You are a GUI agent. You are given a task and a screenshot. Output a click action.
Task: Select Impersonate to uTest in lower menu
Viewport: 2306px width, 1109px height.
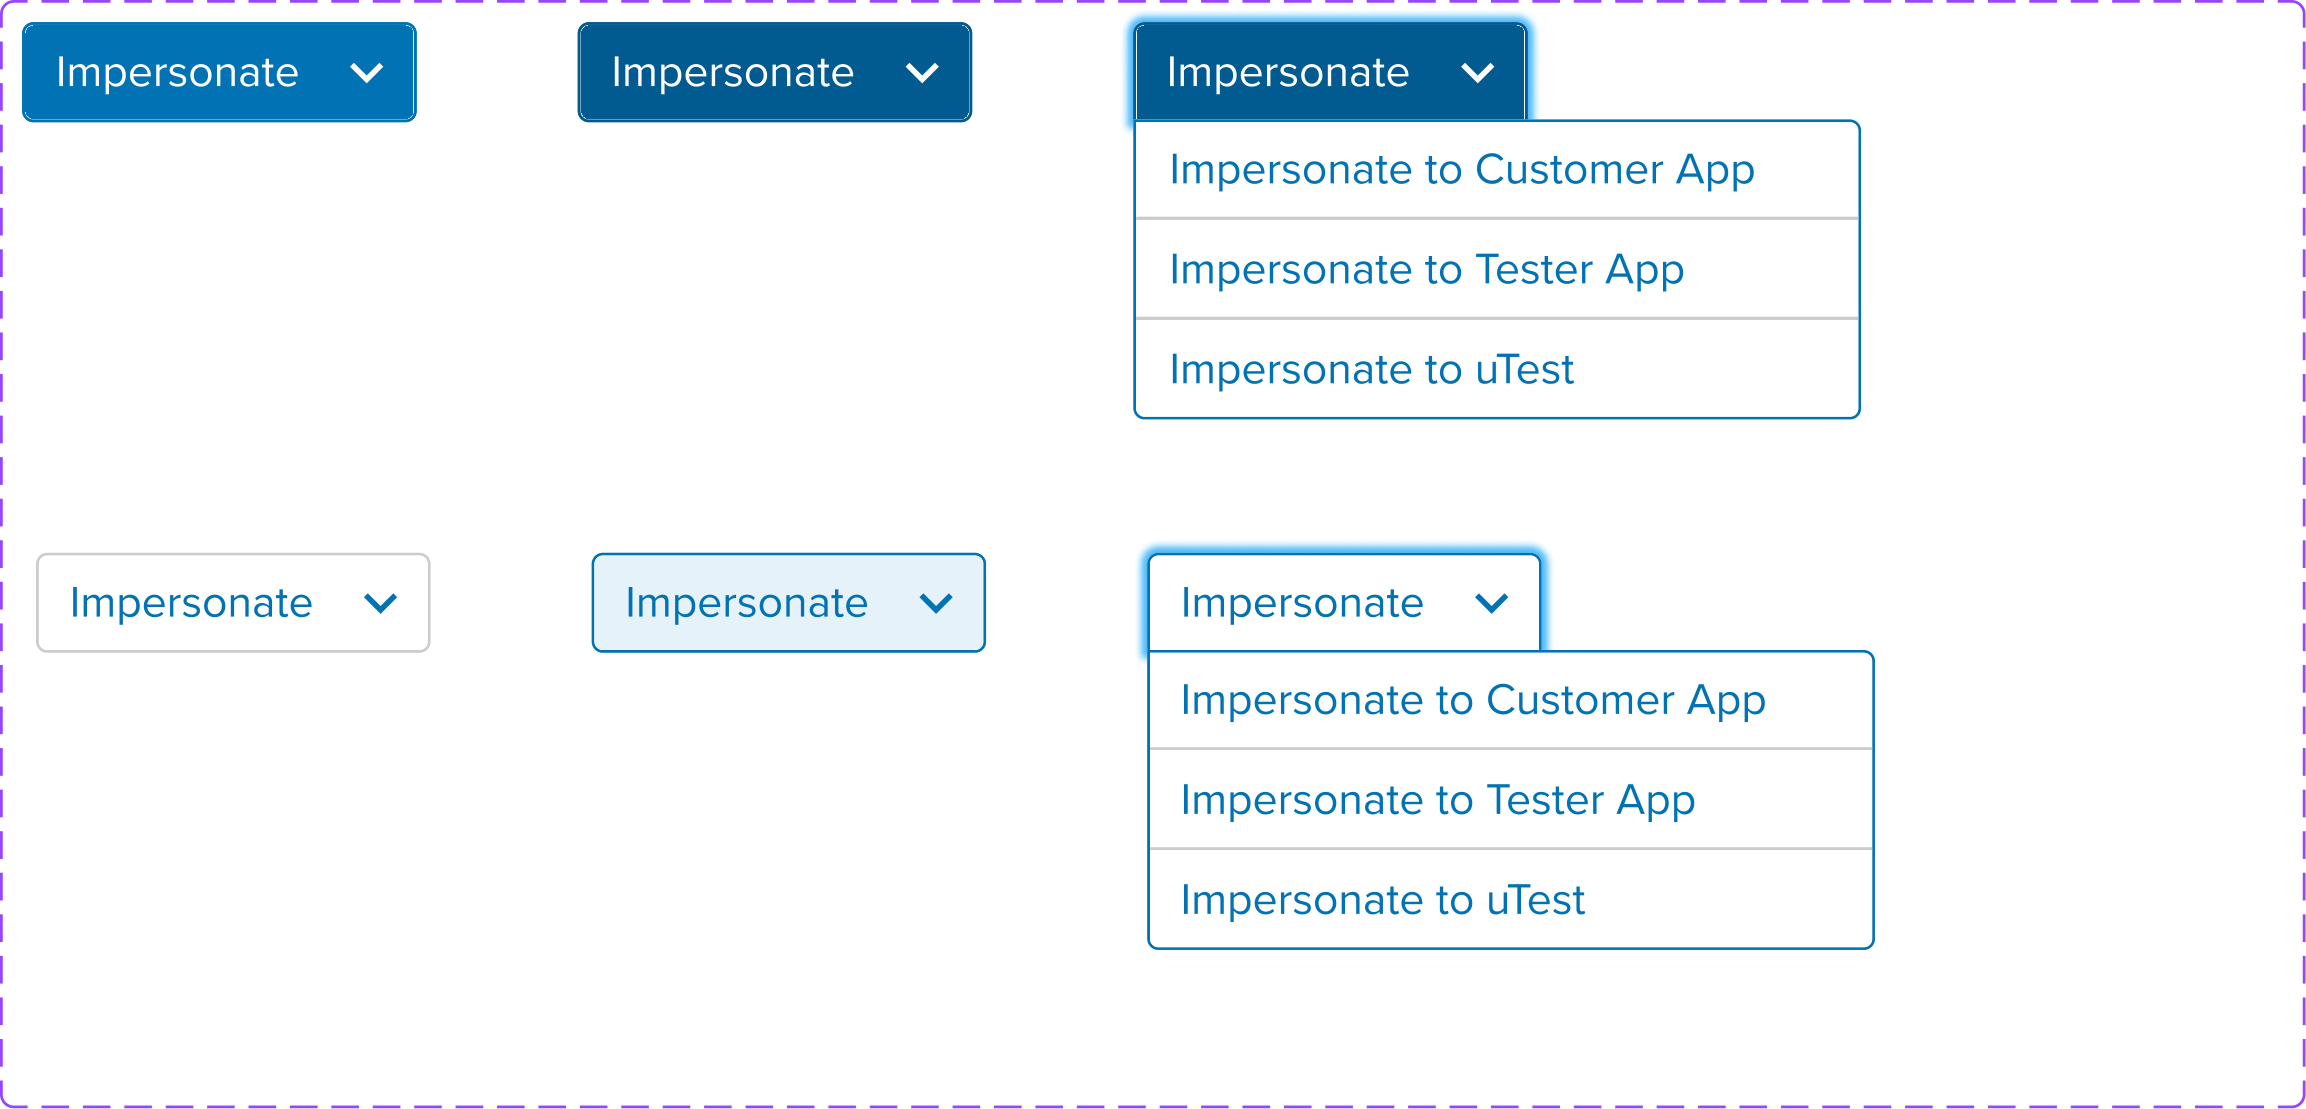[1511, 899]
